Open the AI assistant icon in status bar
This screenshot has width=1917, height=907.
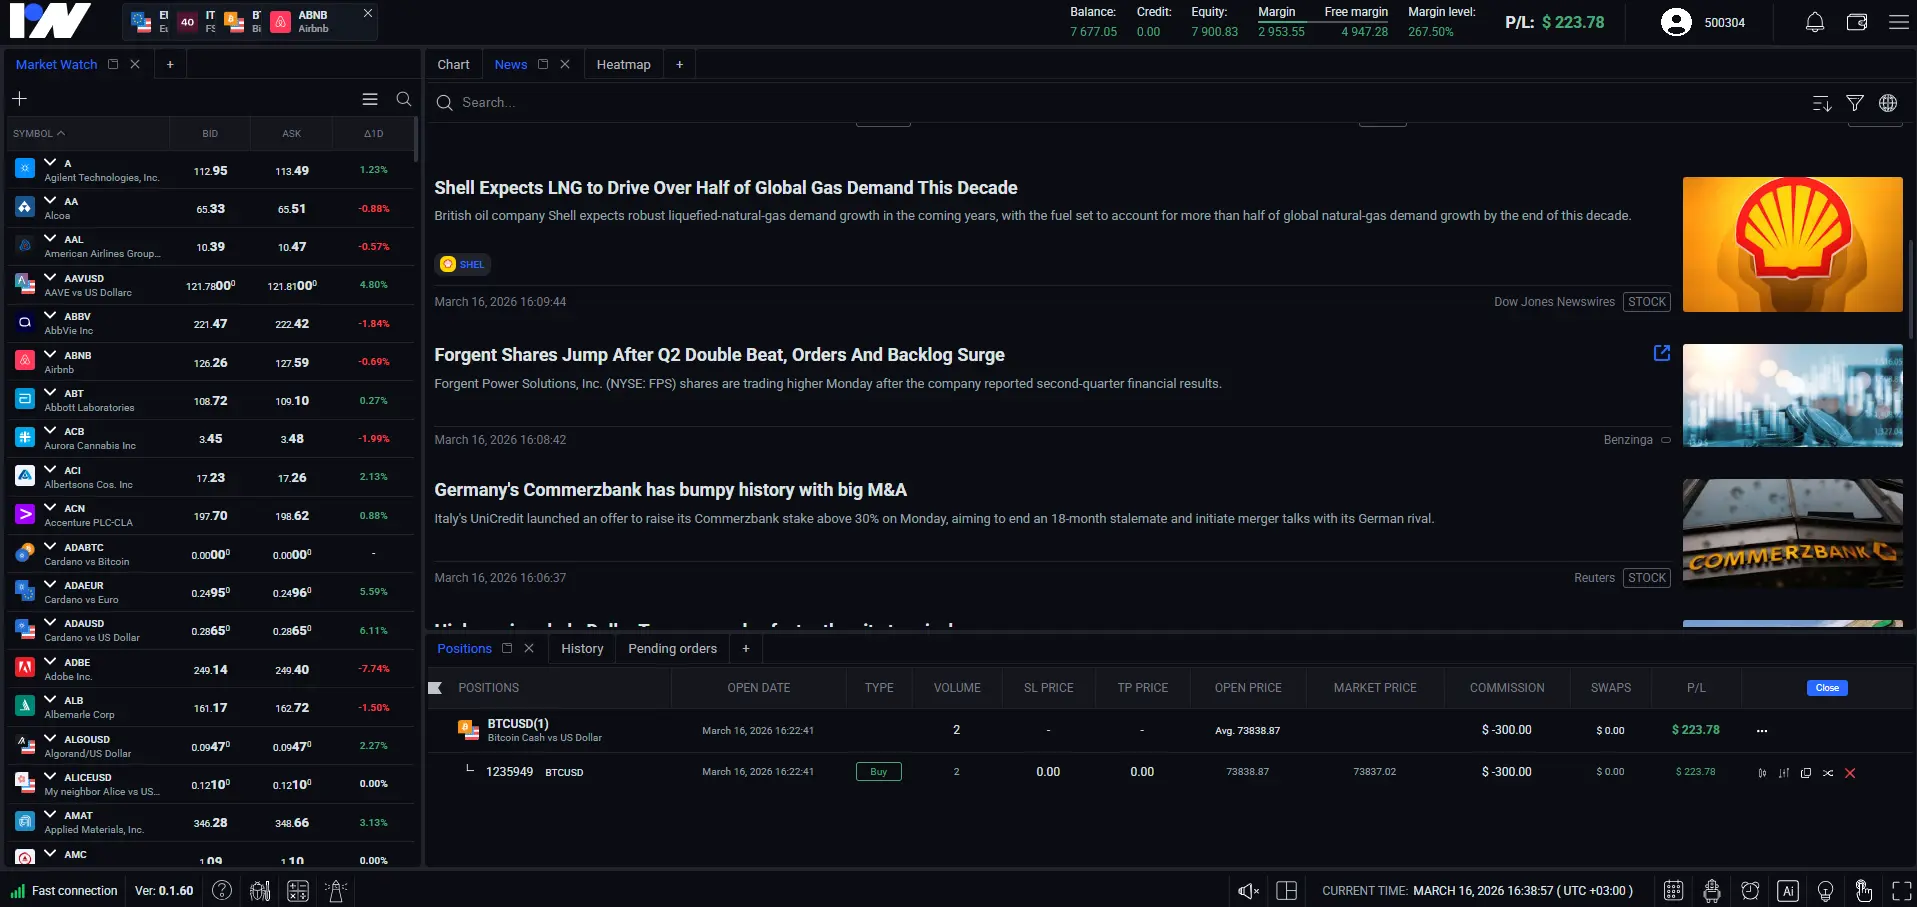[x=1786, y=890]
